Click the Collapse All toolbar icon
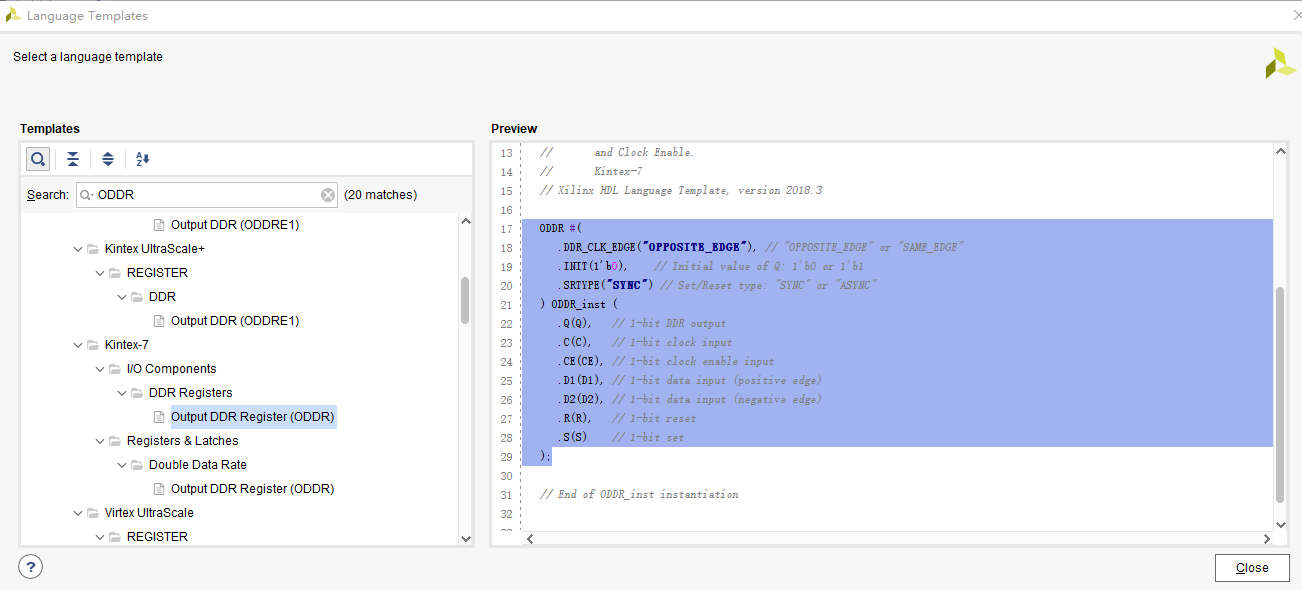1302x590 pixels. point(73,159)
